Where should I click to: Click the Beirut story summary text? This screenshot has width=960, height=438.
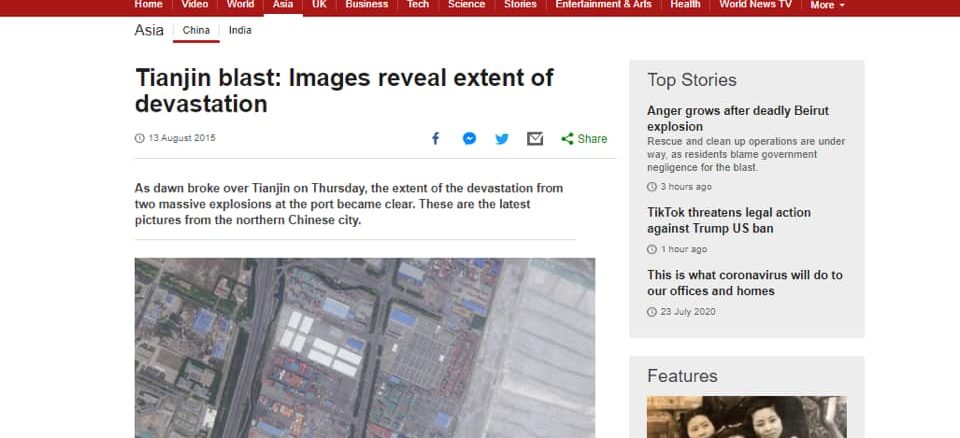(746, 154)
